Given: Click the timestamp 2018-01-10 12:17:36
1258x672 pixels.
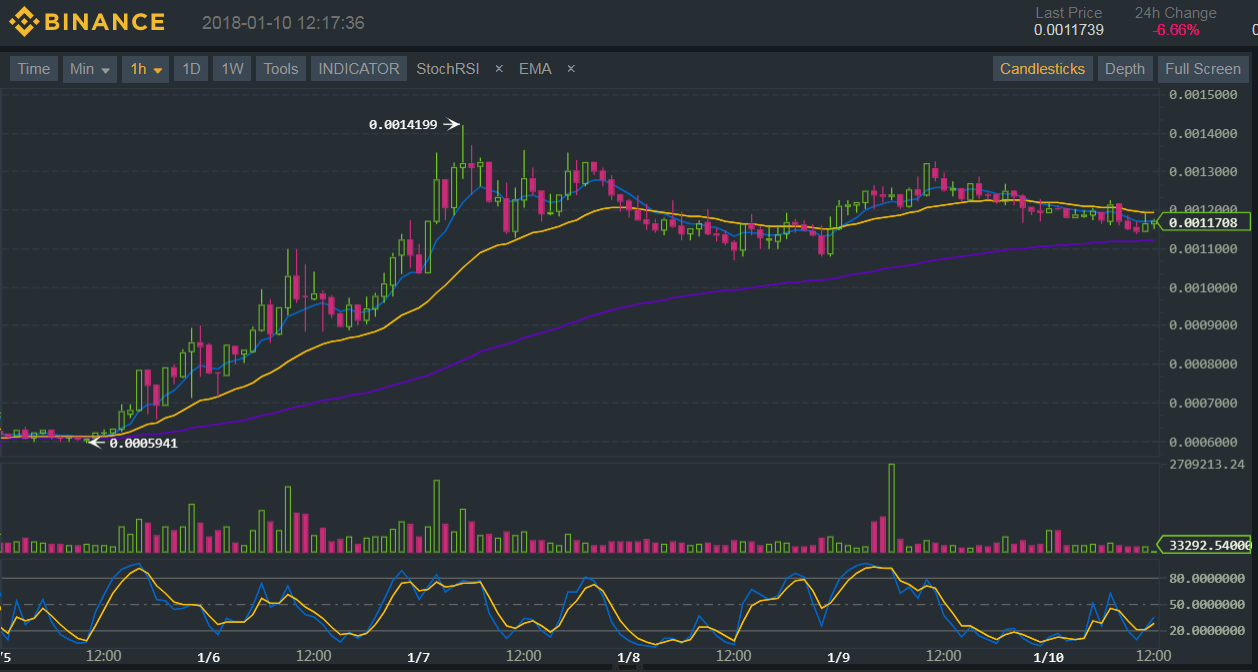Looking at the screenshot, I should (x=283, y=22).
